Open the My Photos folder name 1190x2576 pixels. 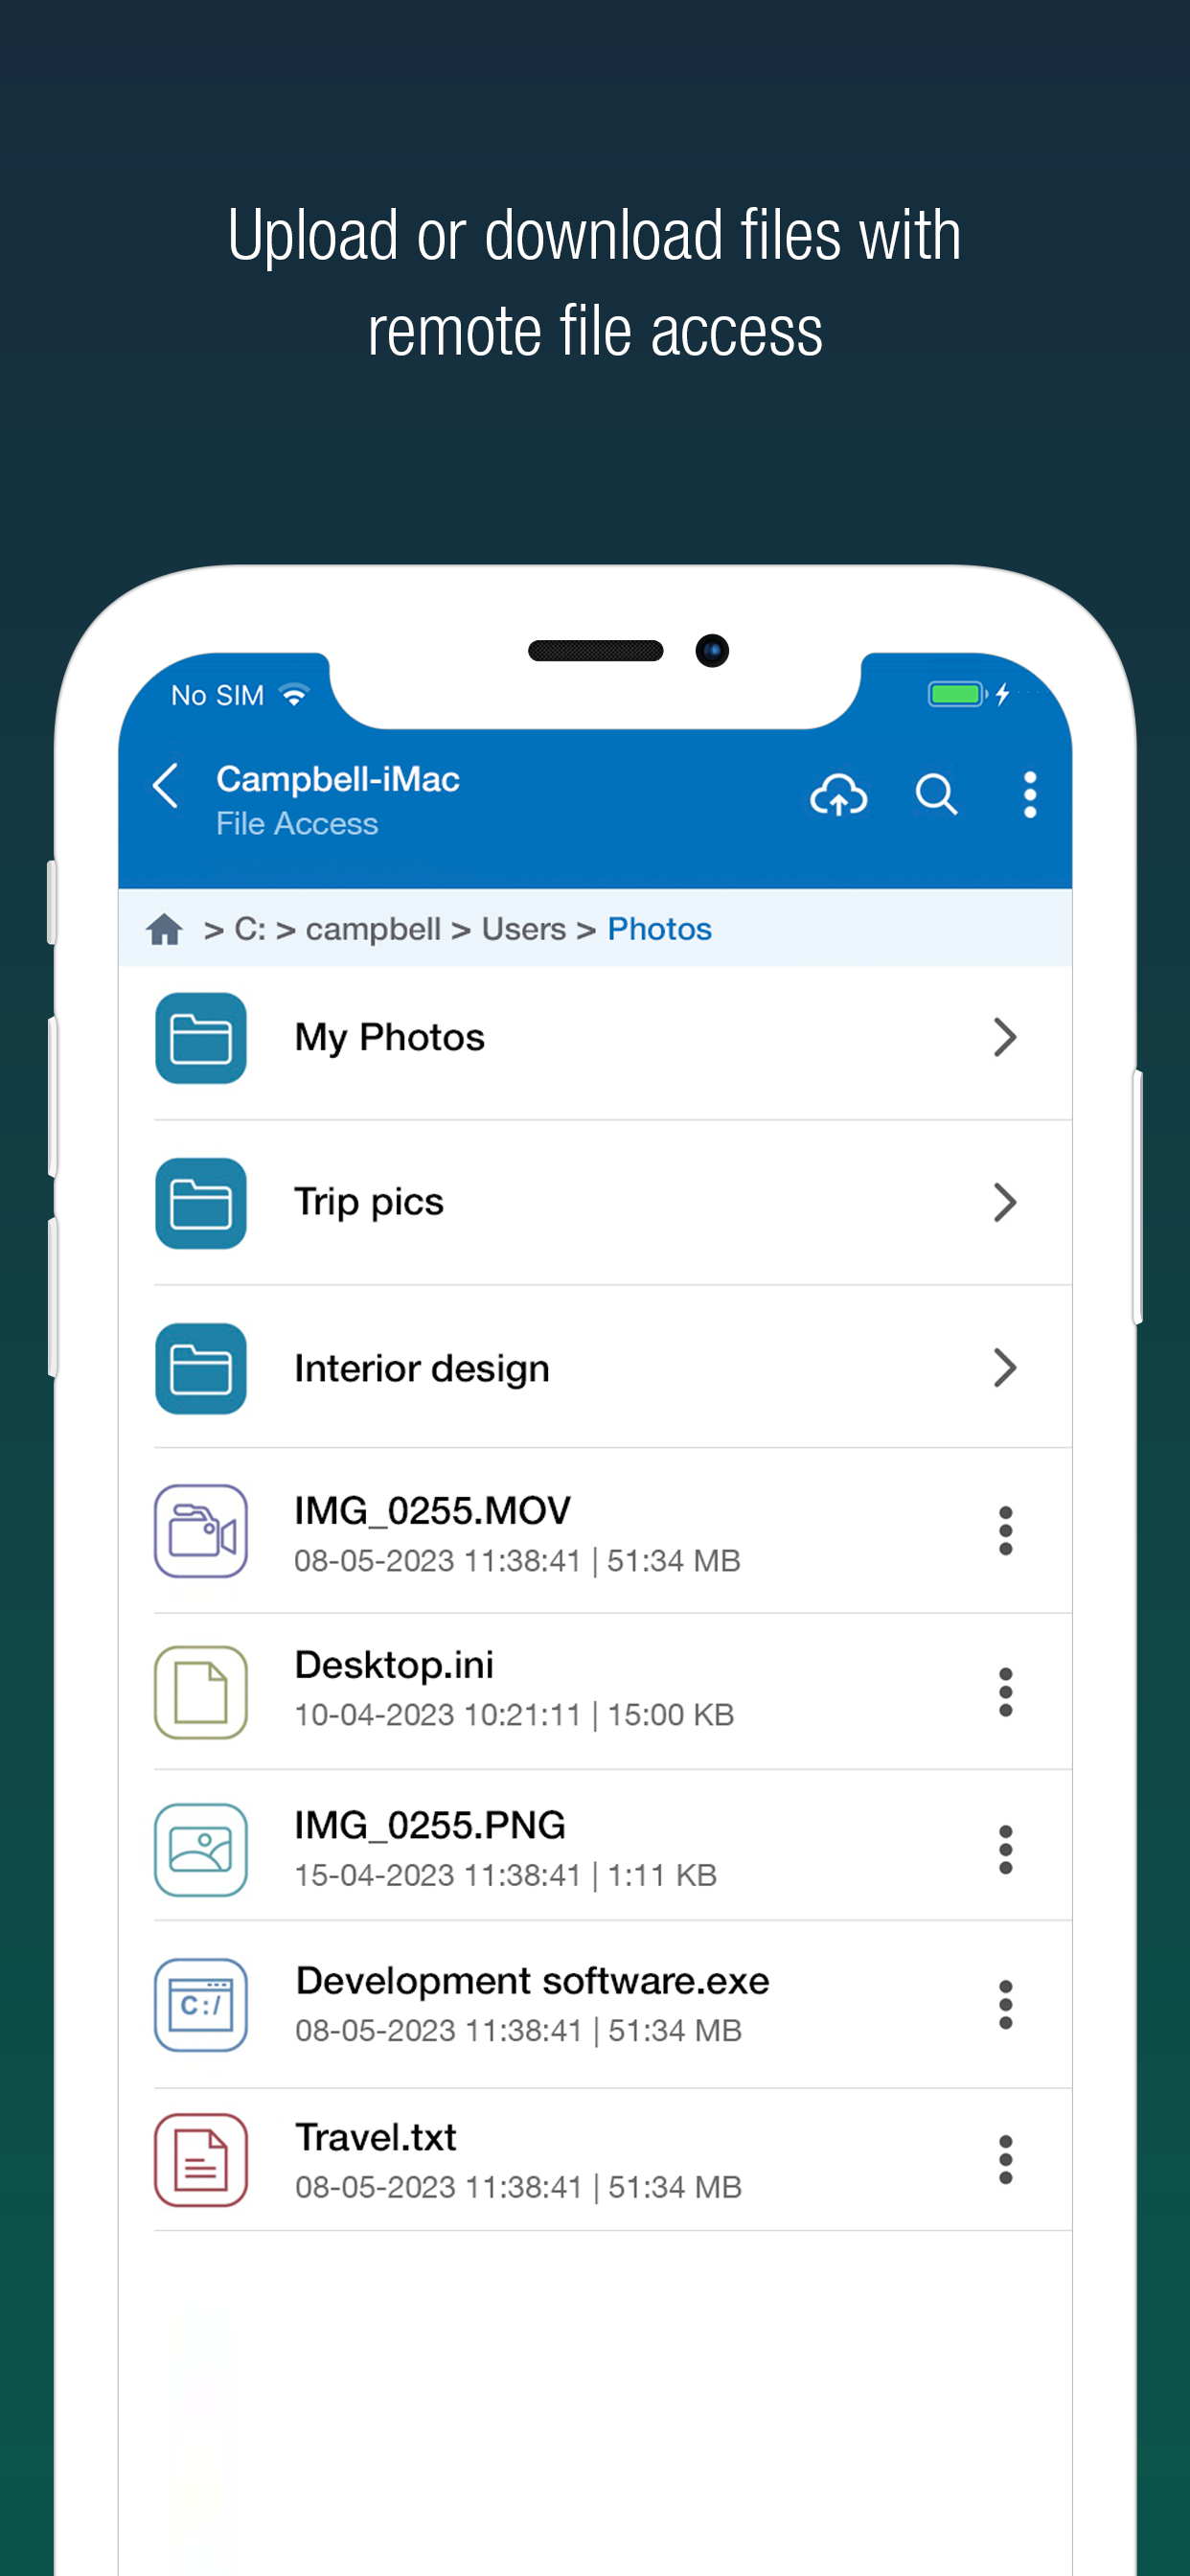(x=389, y=1038)
